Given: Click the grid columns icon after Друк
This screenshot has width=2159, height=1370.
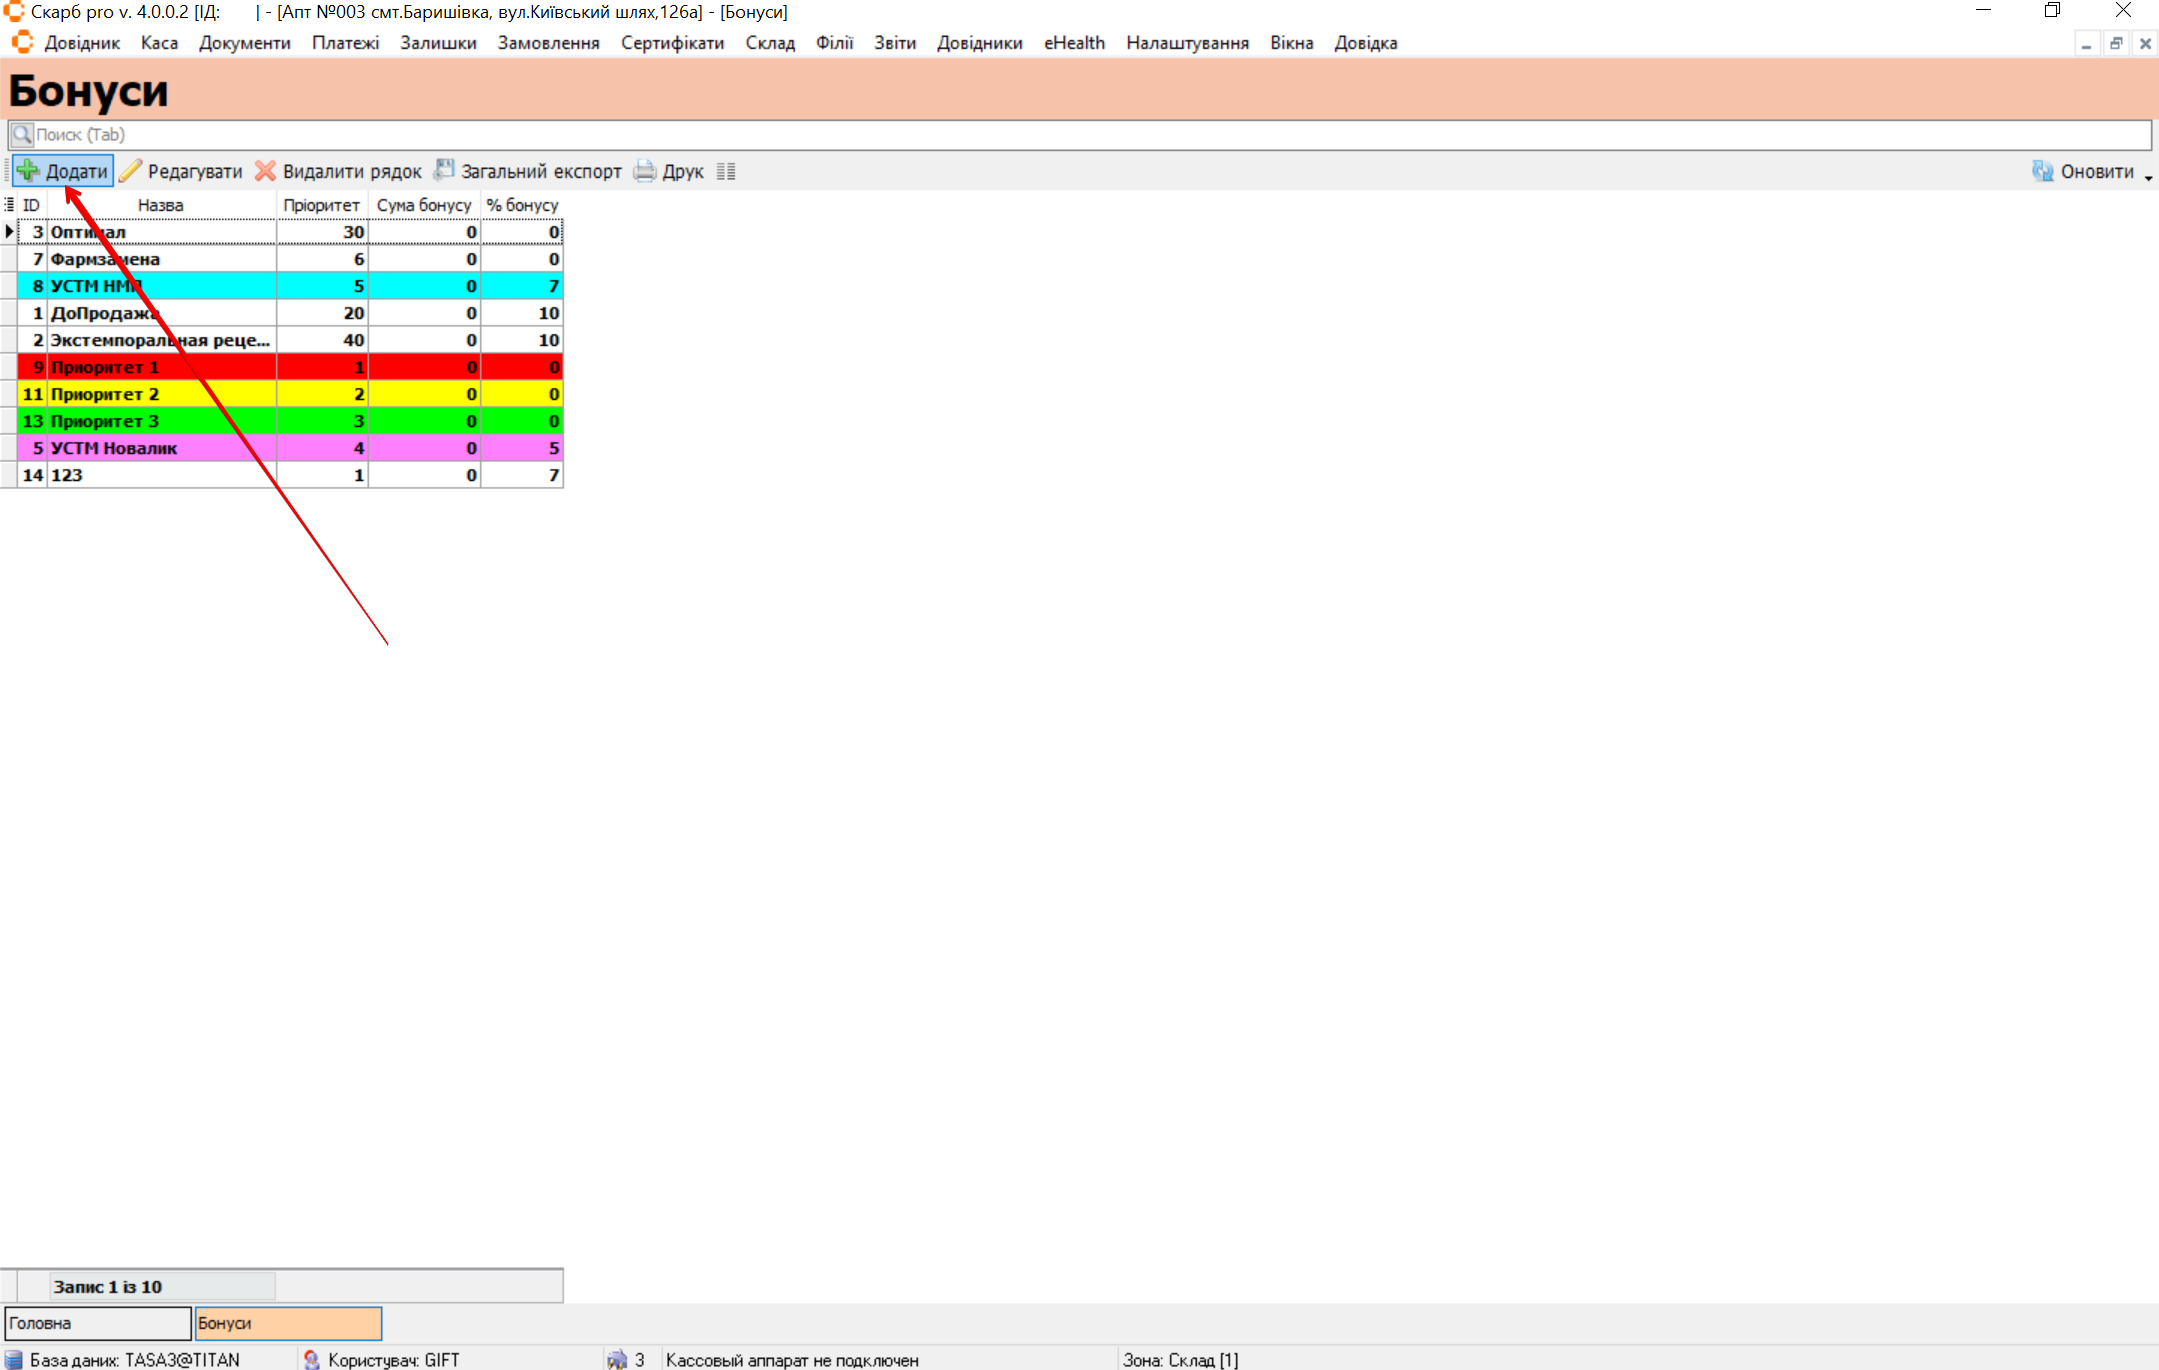Looking at the screenshot, I should (726, 171).
